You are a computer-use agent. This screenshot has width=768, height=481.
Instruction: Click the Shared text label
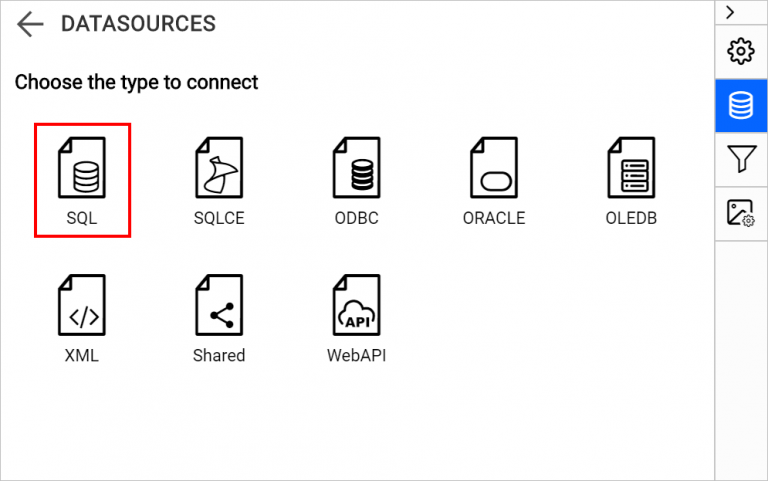coord(219,355)
